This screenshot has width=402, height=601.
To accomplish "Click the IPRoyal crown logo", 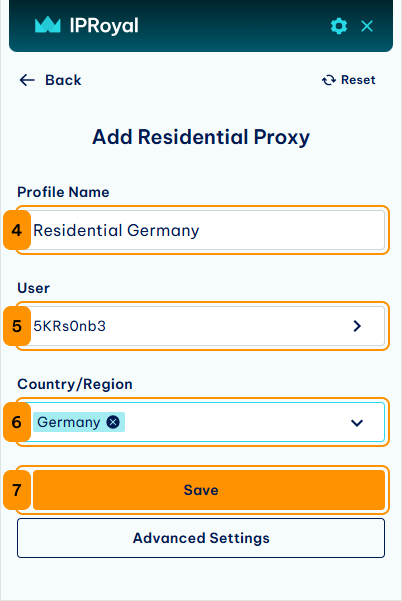I will (48, 25).
